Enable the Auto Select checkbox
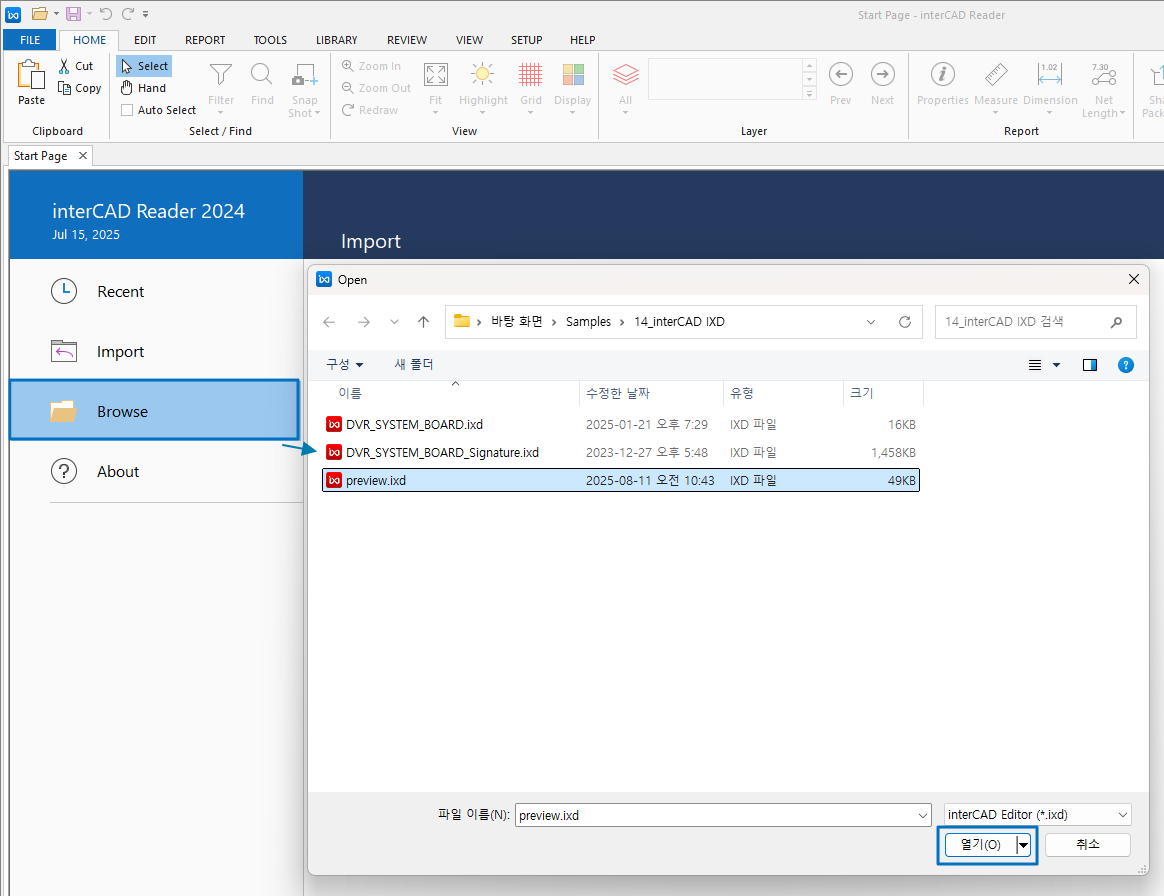 (x=127, y=110)
